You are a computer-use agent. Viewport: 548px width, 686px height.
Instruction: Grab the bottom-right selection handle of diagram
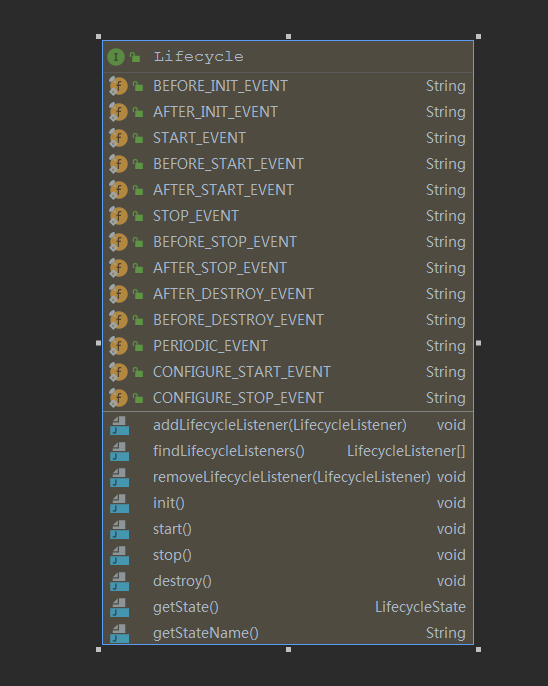pos(478,650)
